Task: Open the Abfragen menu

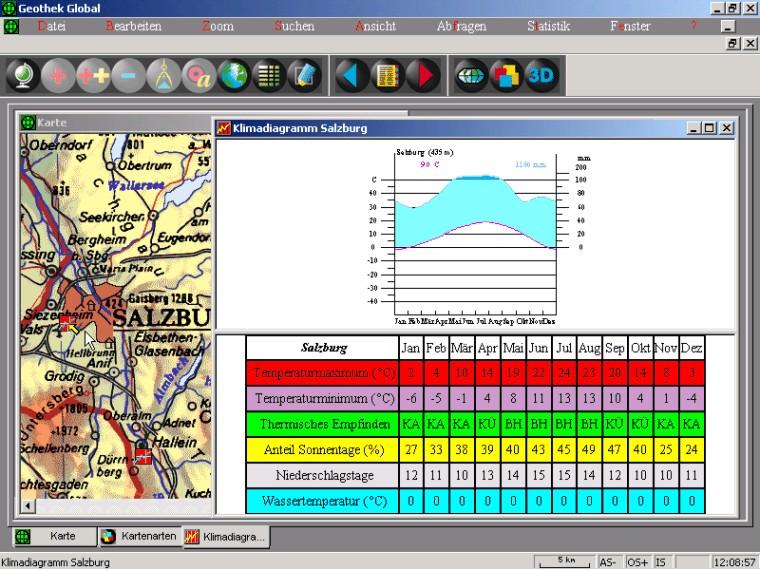Action: (x=461, y=26)
